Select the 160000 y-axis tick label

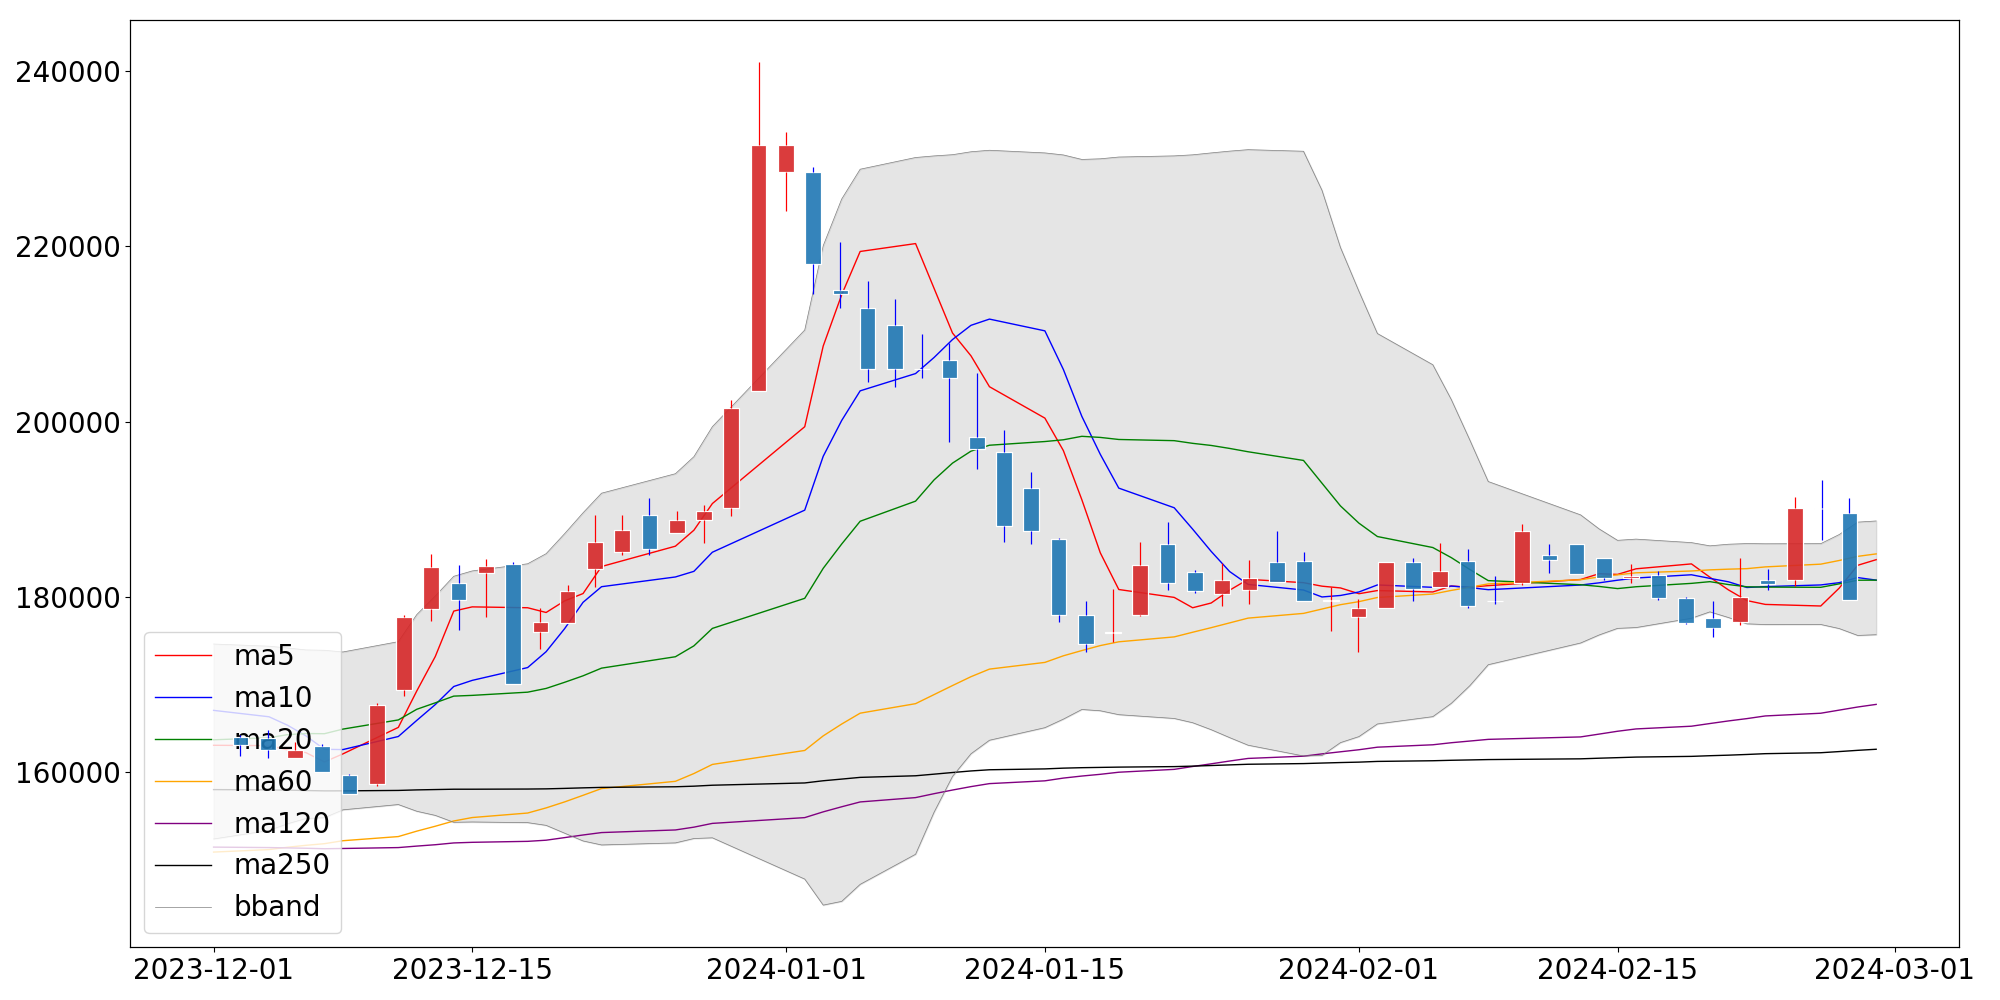(68, 773)
